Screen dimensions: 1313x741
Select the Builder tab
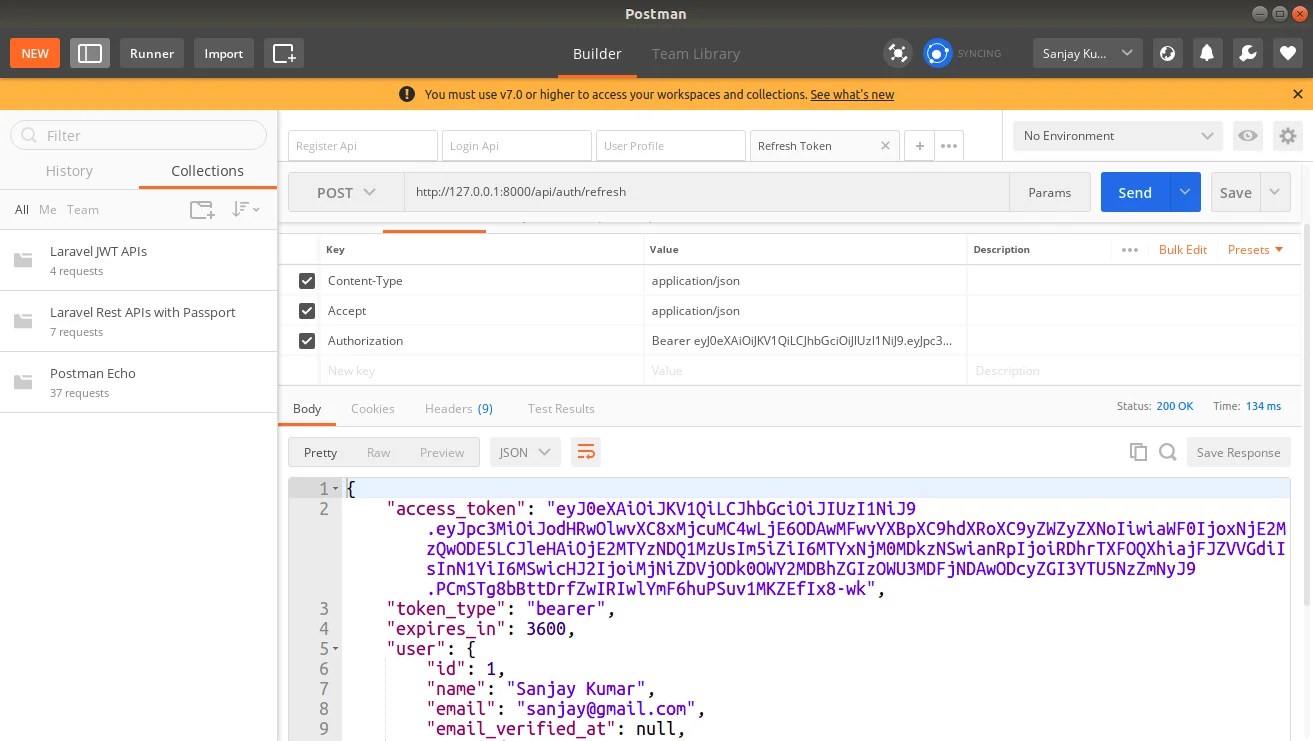tap(597, 54)
